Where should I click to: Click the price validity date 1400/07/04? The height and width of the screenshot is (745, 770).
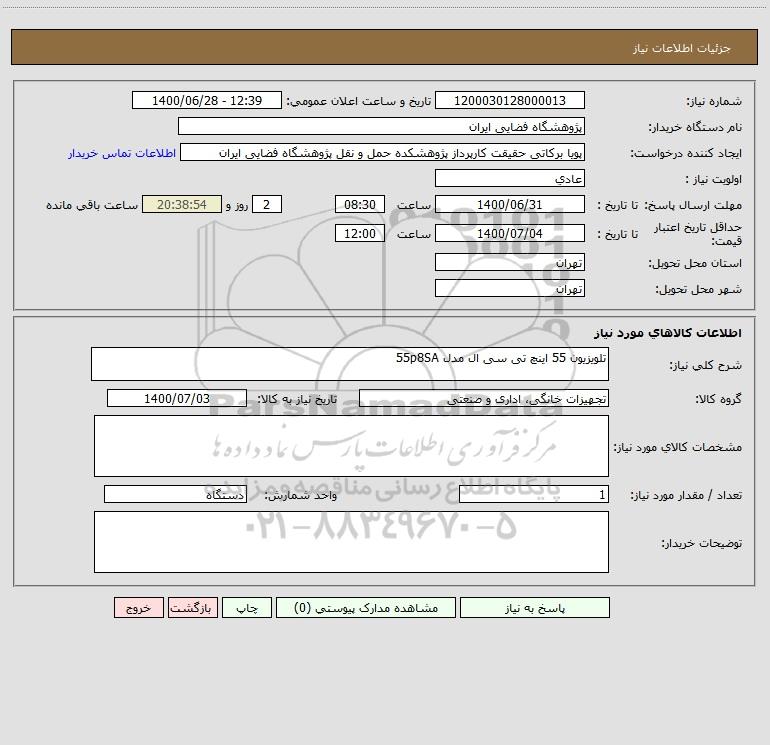tap(510, 234)
